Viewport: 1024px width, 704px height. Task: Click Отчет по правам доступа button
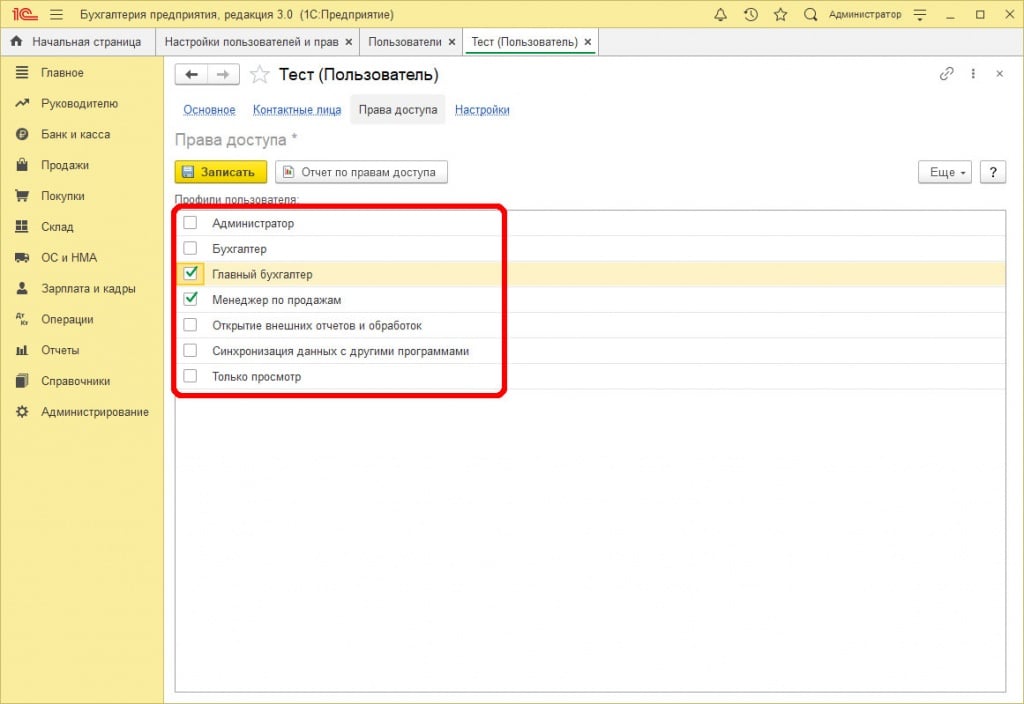click(361, 172)
